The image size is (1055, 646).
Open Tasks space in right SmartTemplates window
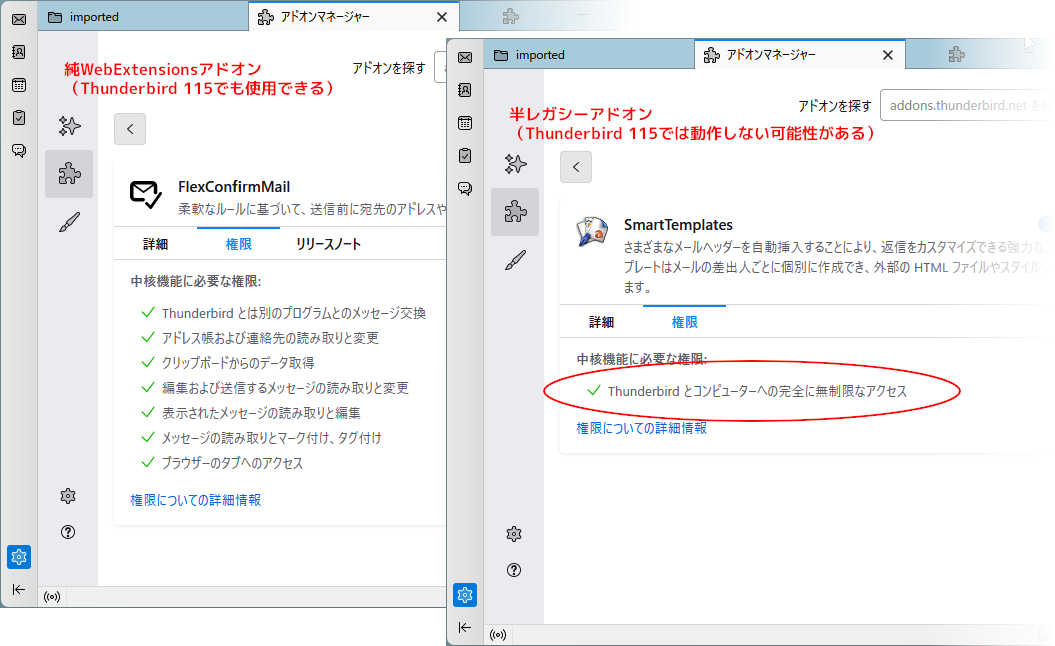[465, 156]
